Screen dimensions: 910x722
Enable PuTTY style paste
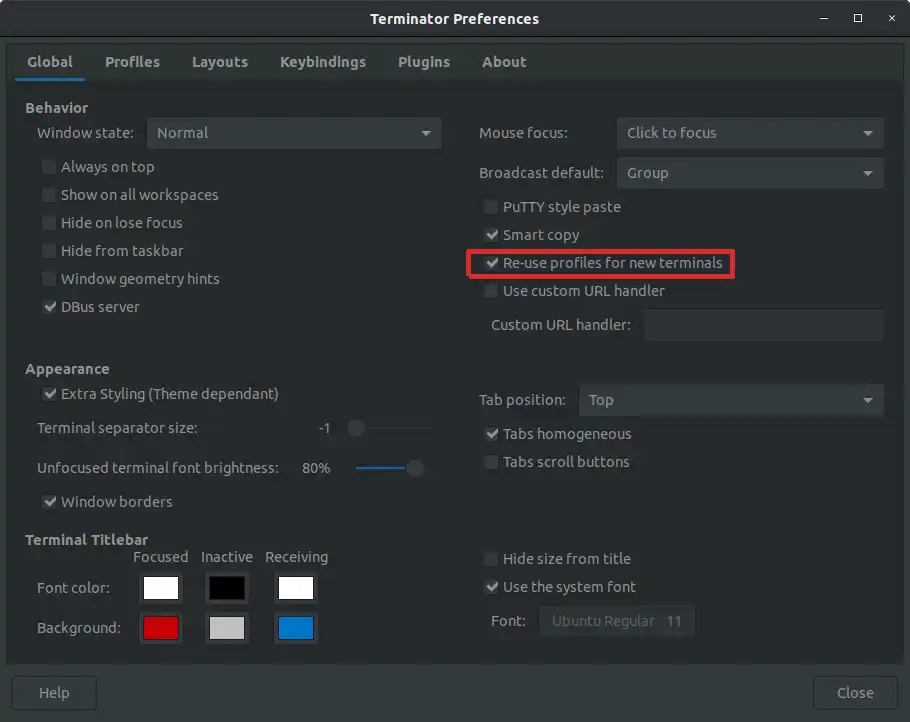coord(491,207)
